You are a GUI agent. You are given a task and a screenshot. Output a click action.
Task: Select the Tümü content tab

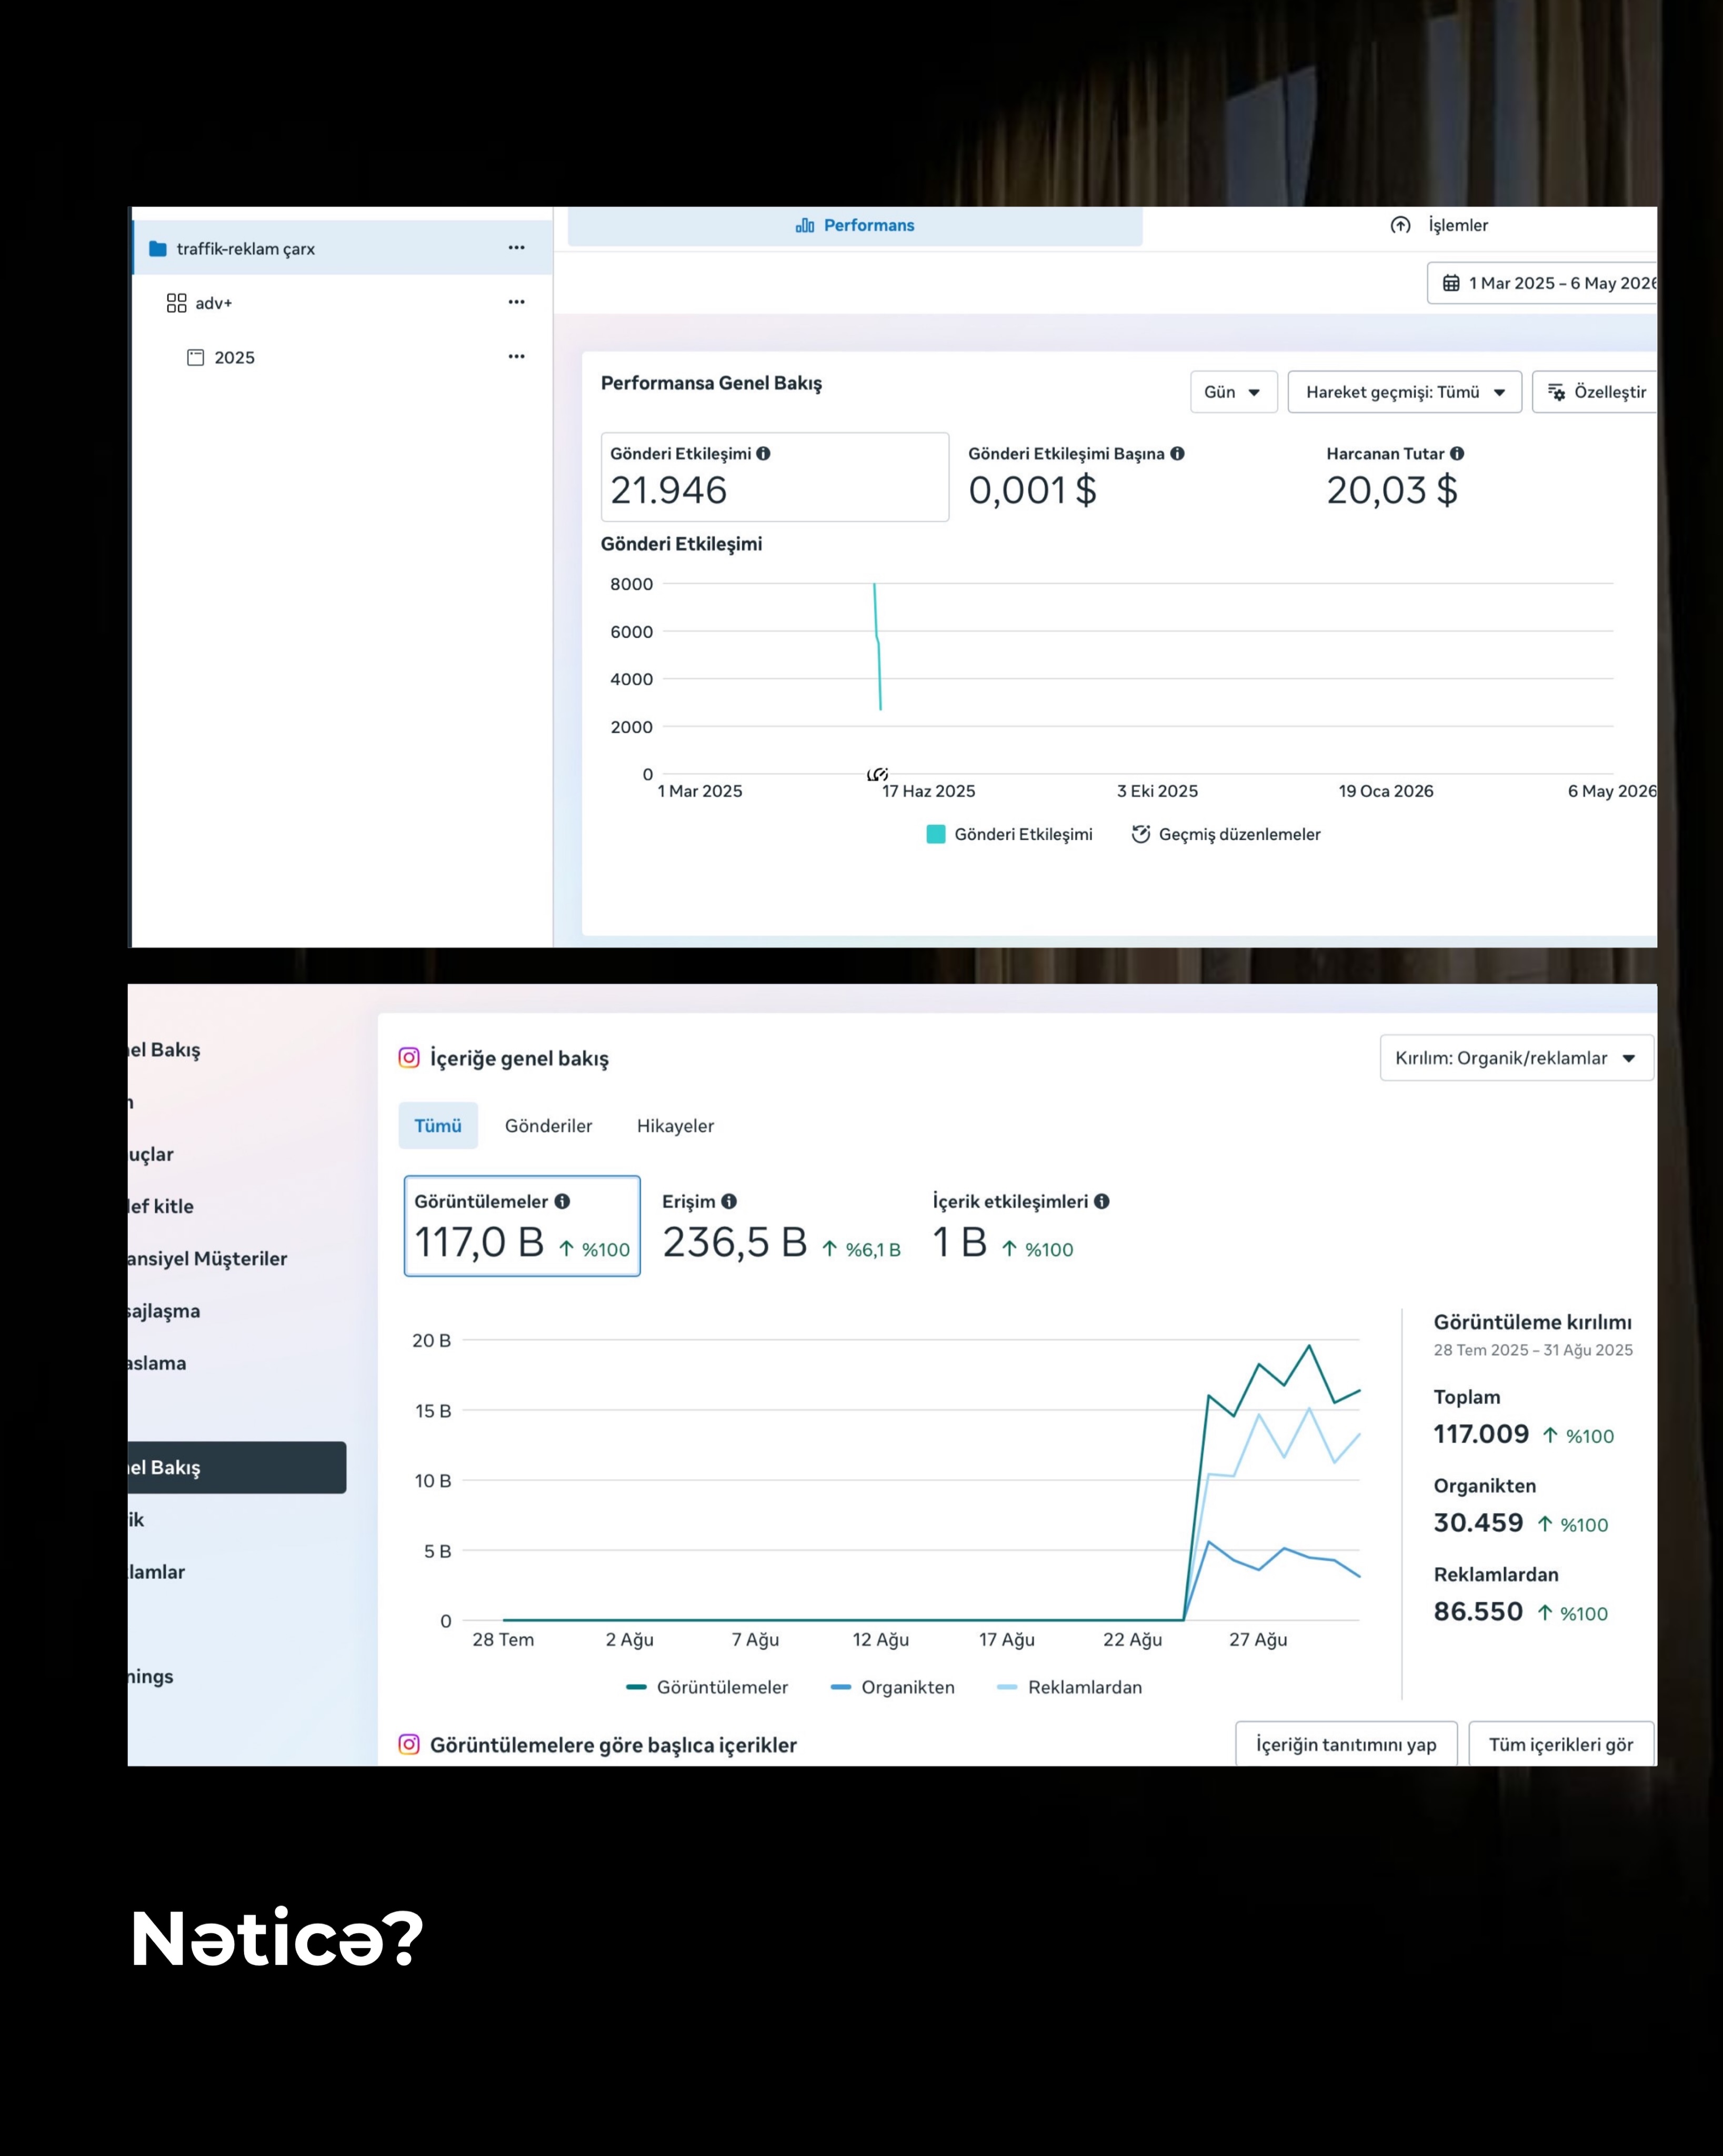(x=438, y=1125)
